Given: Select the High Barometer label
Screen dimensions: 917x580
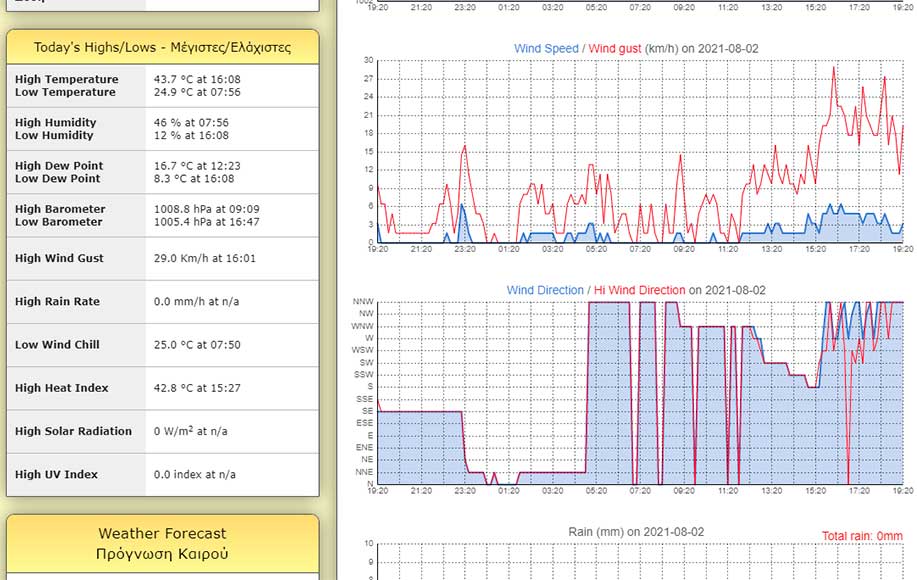Looking at the screenshot, I should pyautogui.click(x=60, y=209).
